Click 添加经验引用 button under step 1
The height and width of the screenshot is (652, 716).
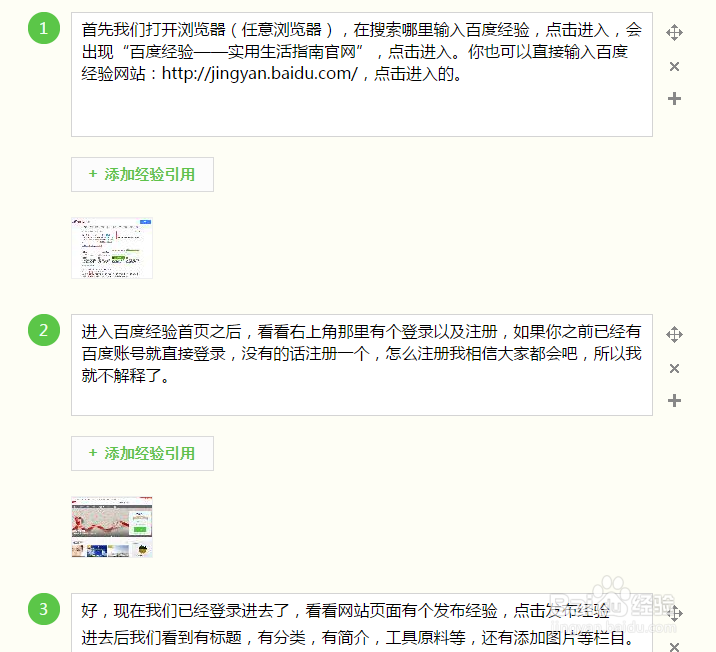[142, 174]
